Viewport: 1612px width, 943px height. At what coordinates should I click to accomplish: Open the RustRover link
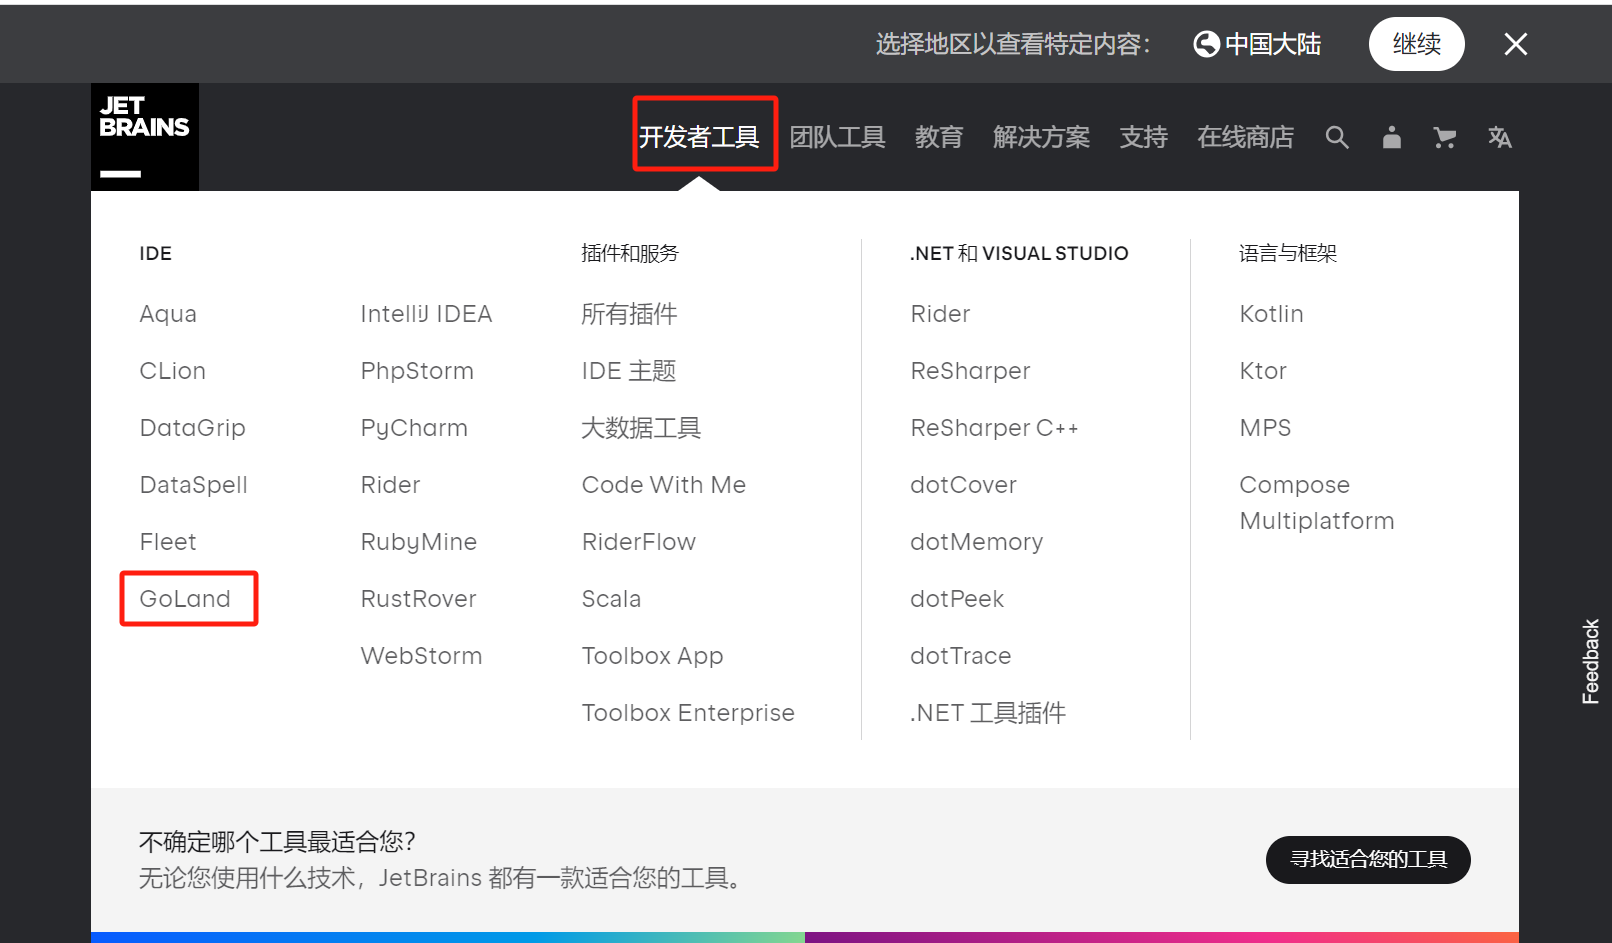pyautogui.click(x=418, y=599)
